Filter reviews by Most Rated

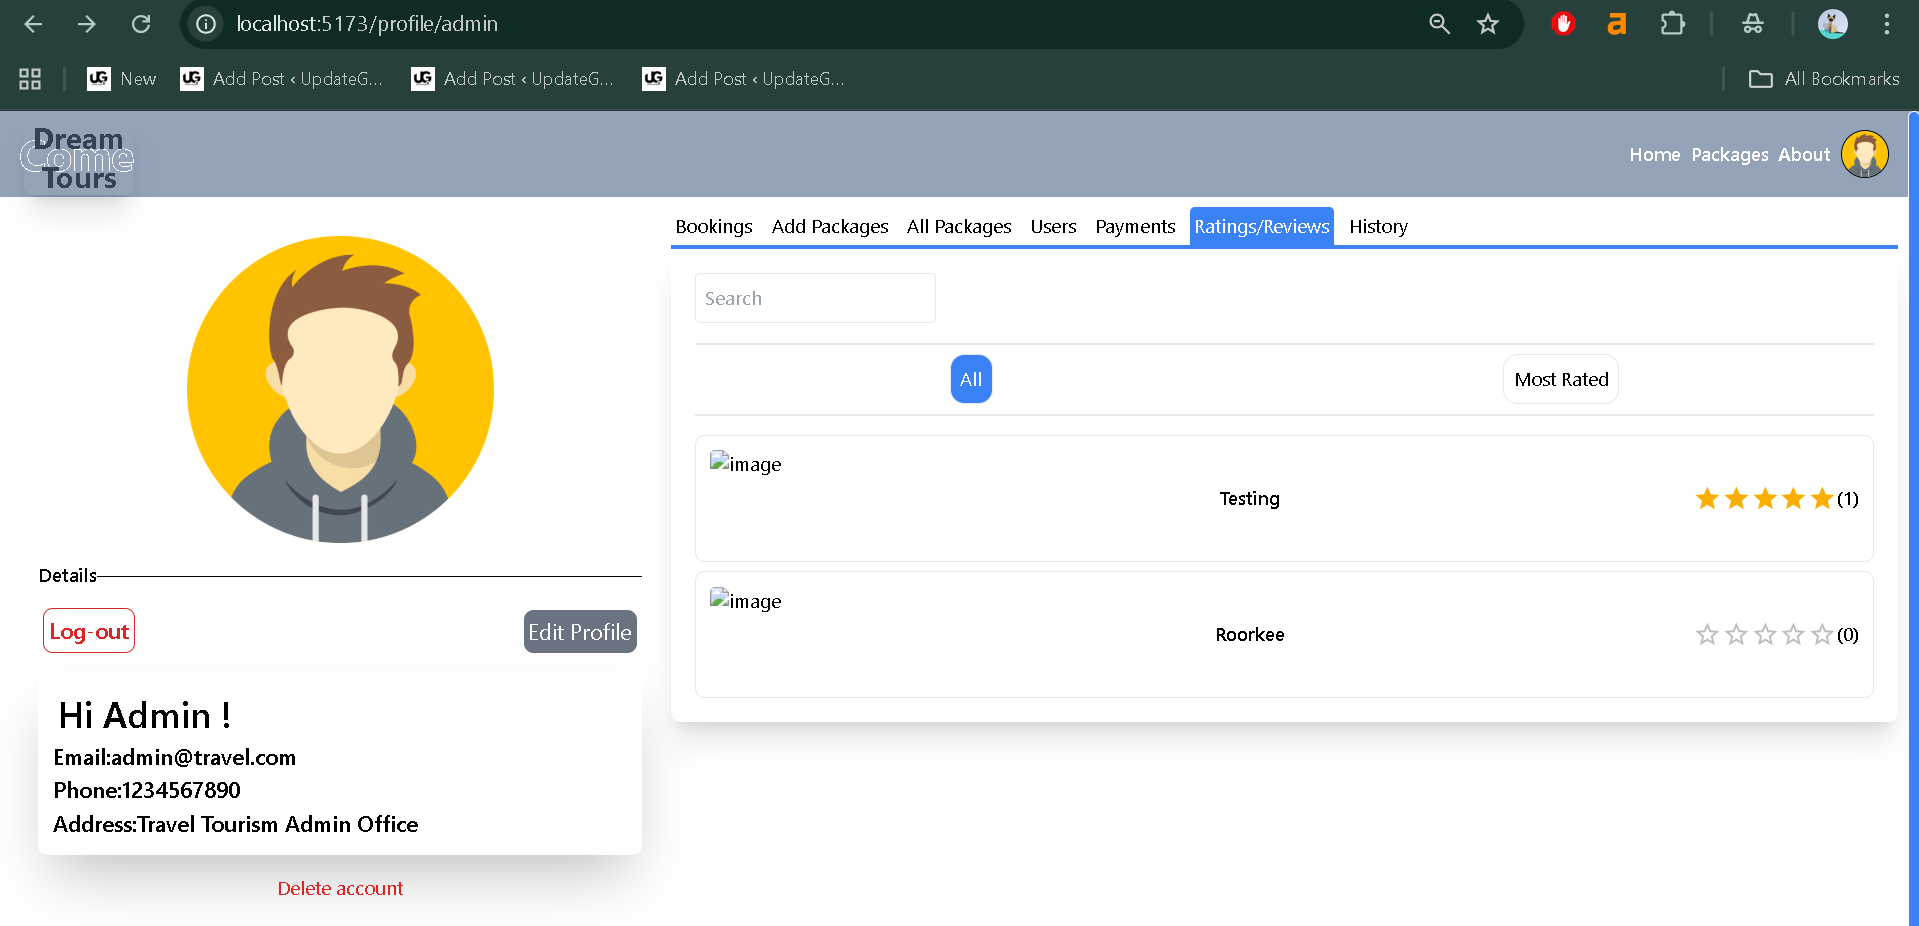(1560, 379)
